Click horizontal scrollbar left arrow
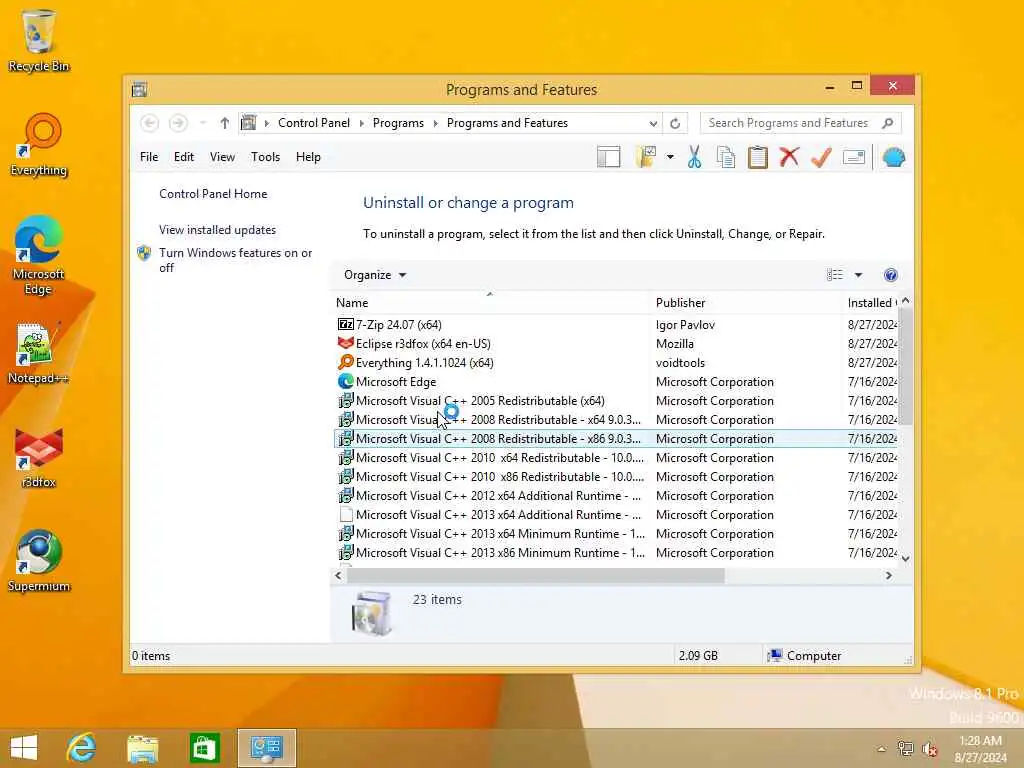The image size is (1024, 768). (338, 575)
